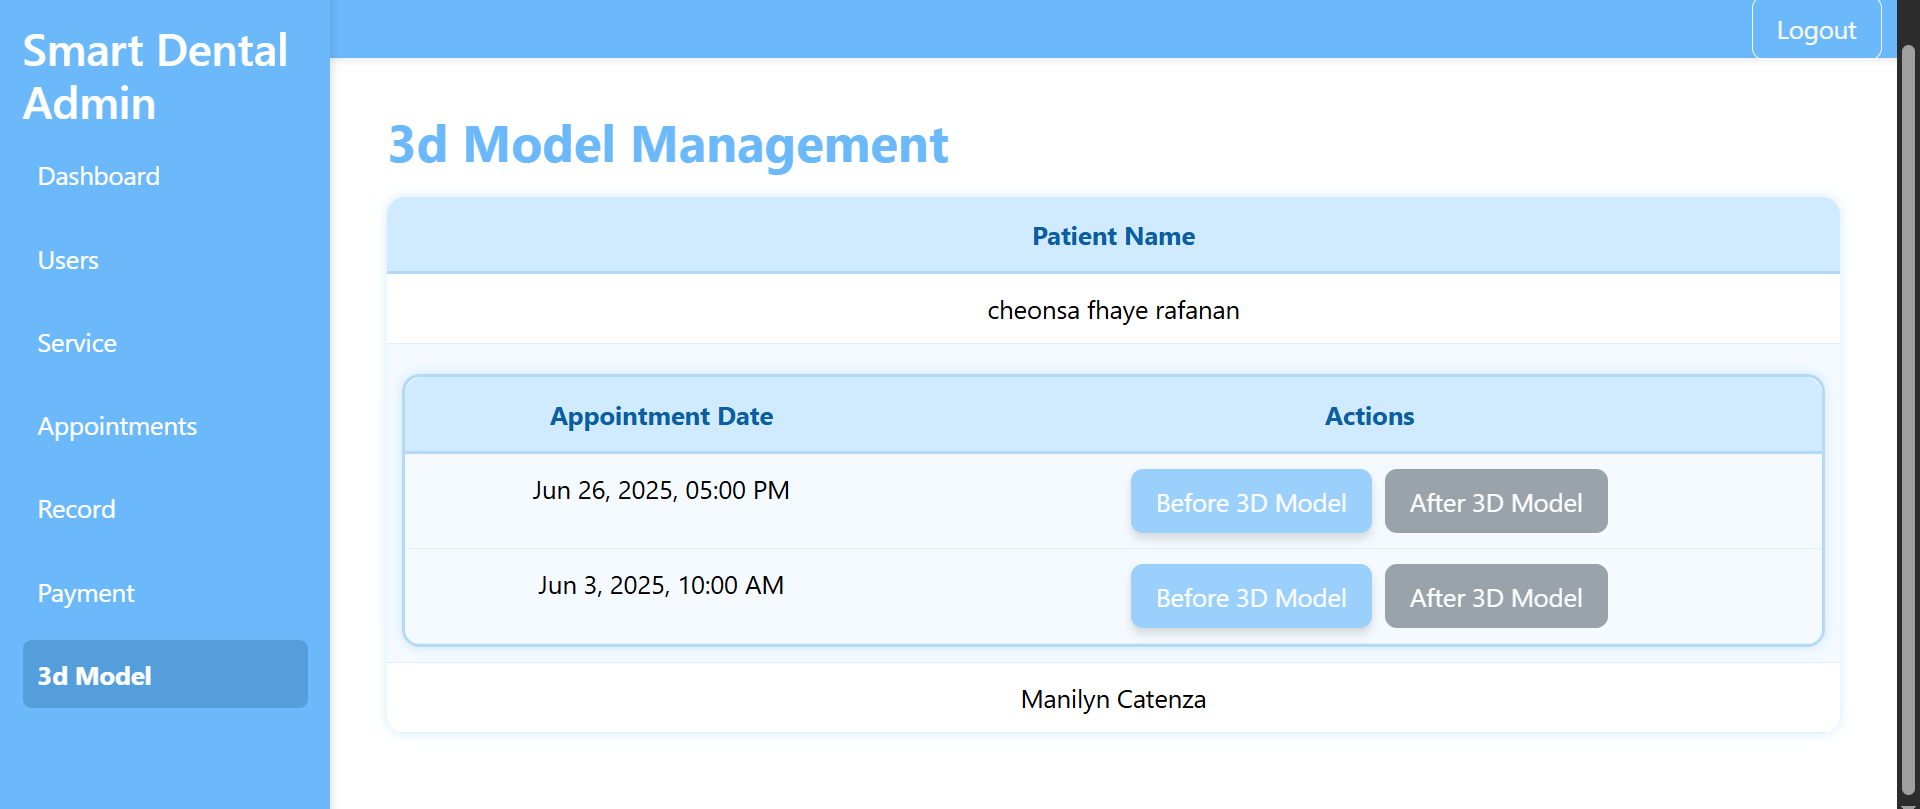Go to the Record page
This screenshot has height=809, width=1920.
click(76, 509)
